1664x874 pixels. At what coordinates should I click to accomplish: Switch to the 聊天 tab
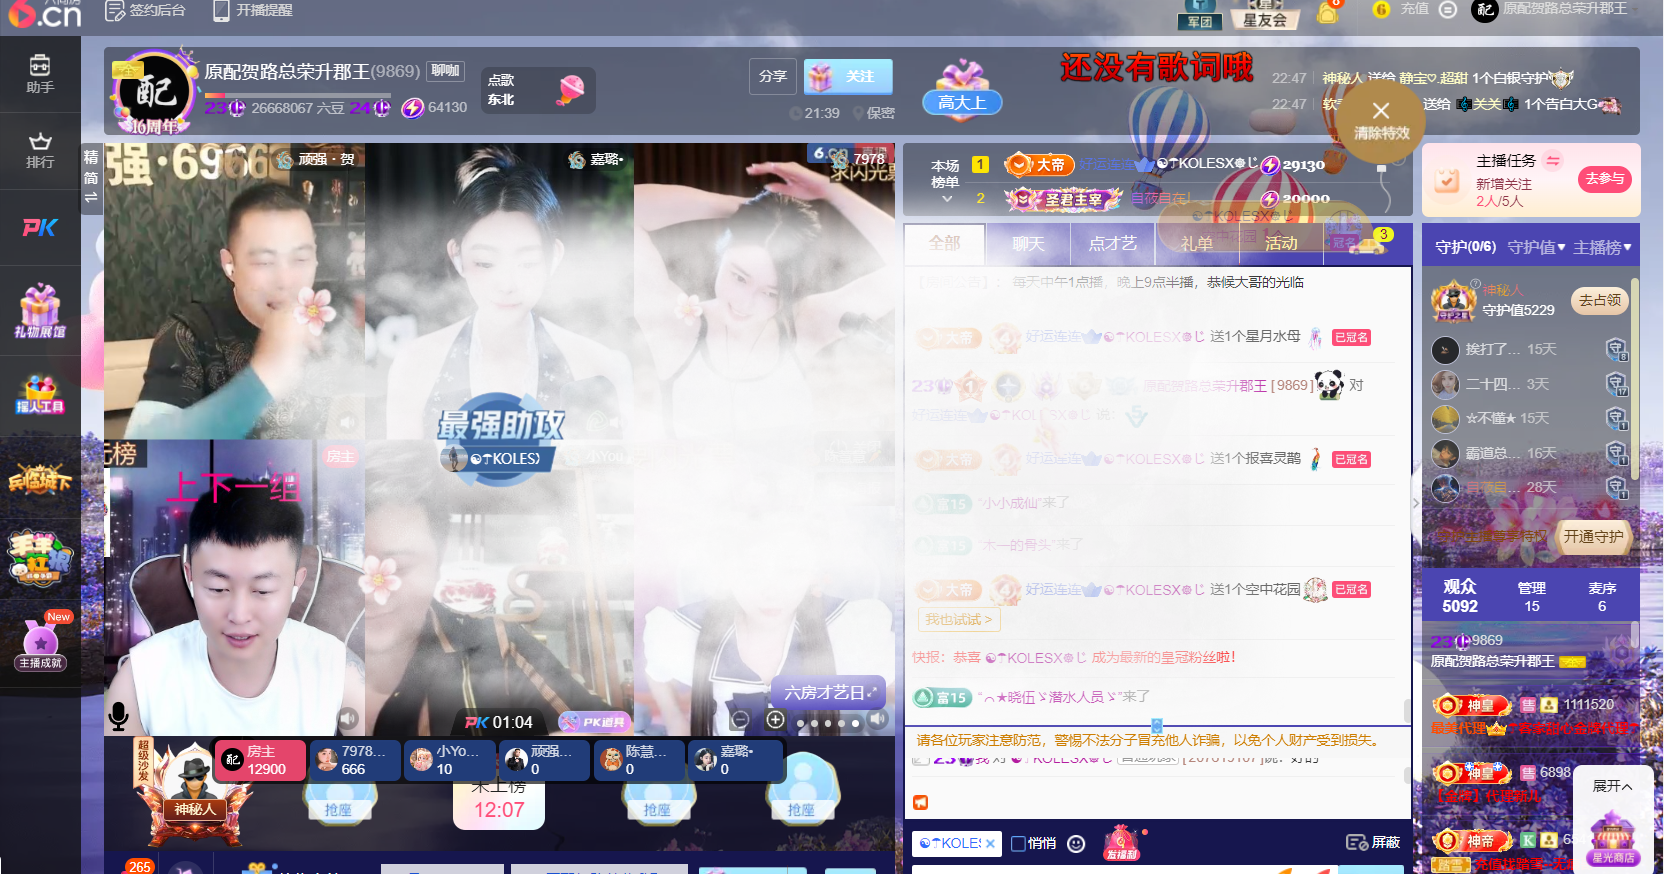pos(1028,243)
